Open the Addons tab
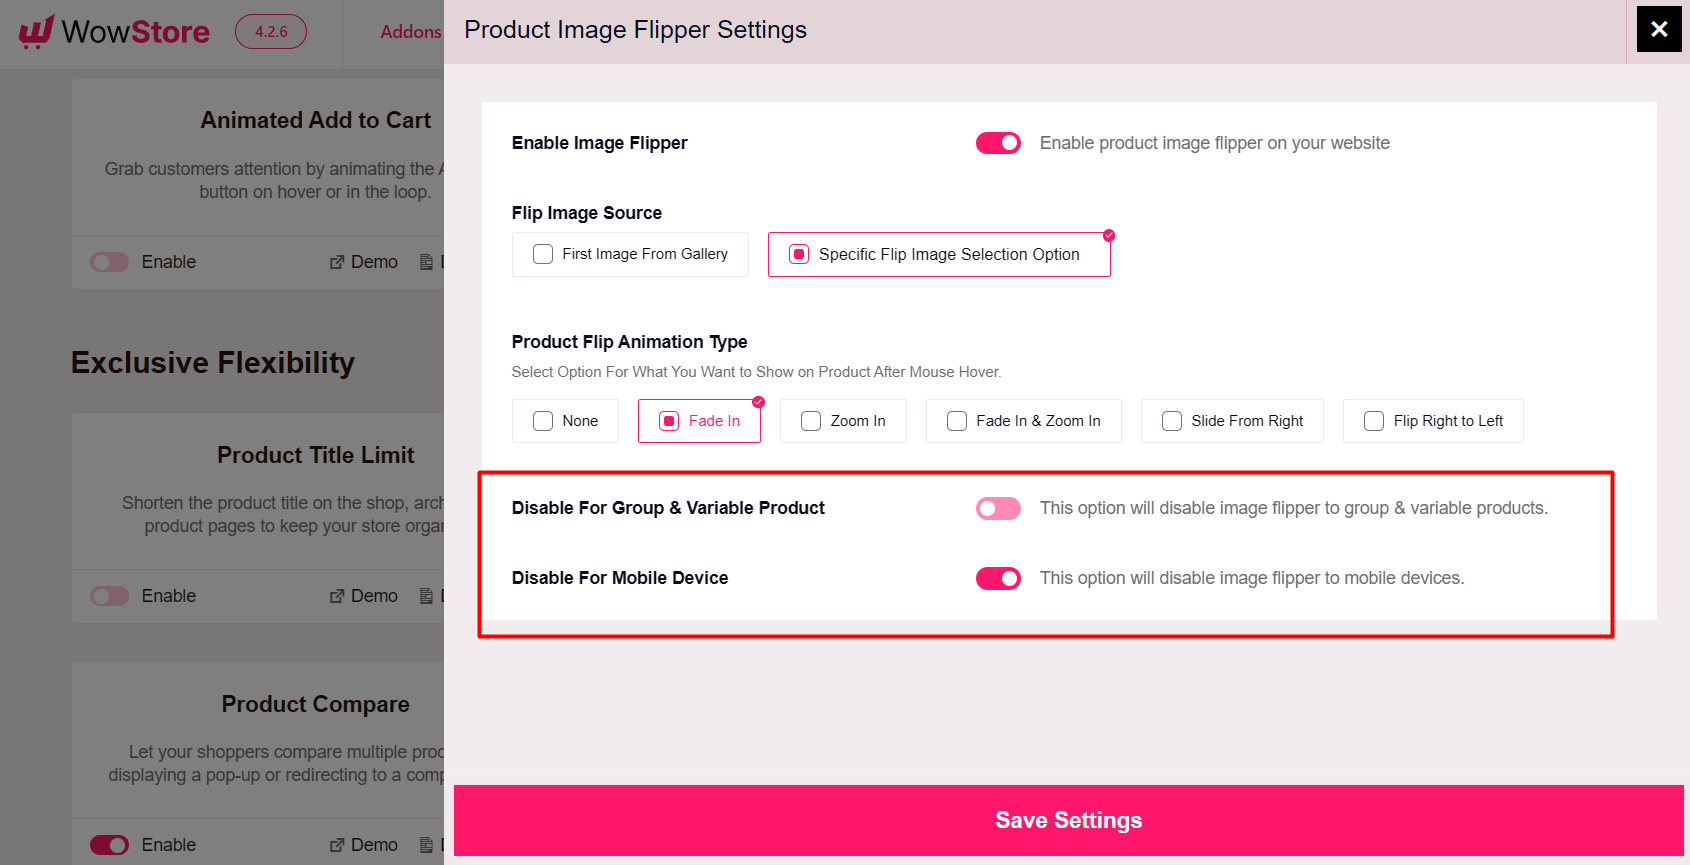The image size is (1690, 865). tap(410, 32)
